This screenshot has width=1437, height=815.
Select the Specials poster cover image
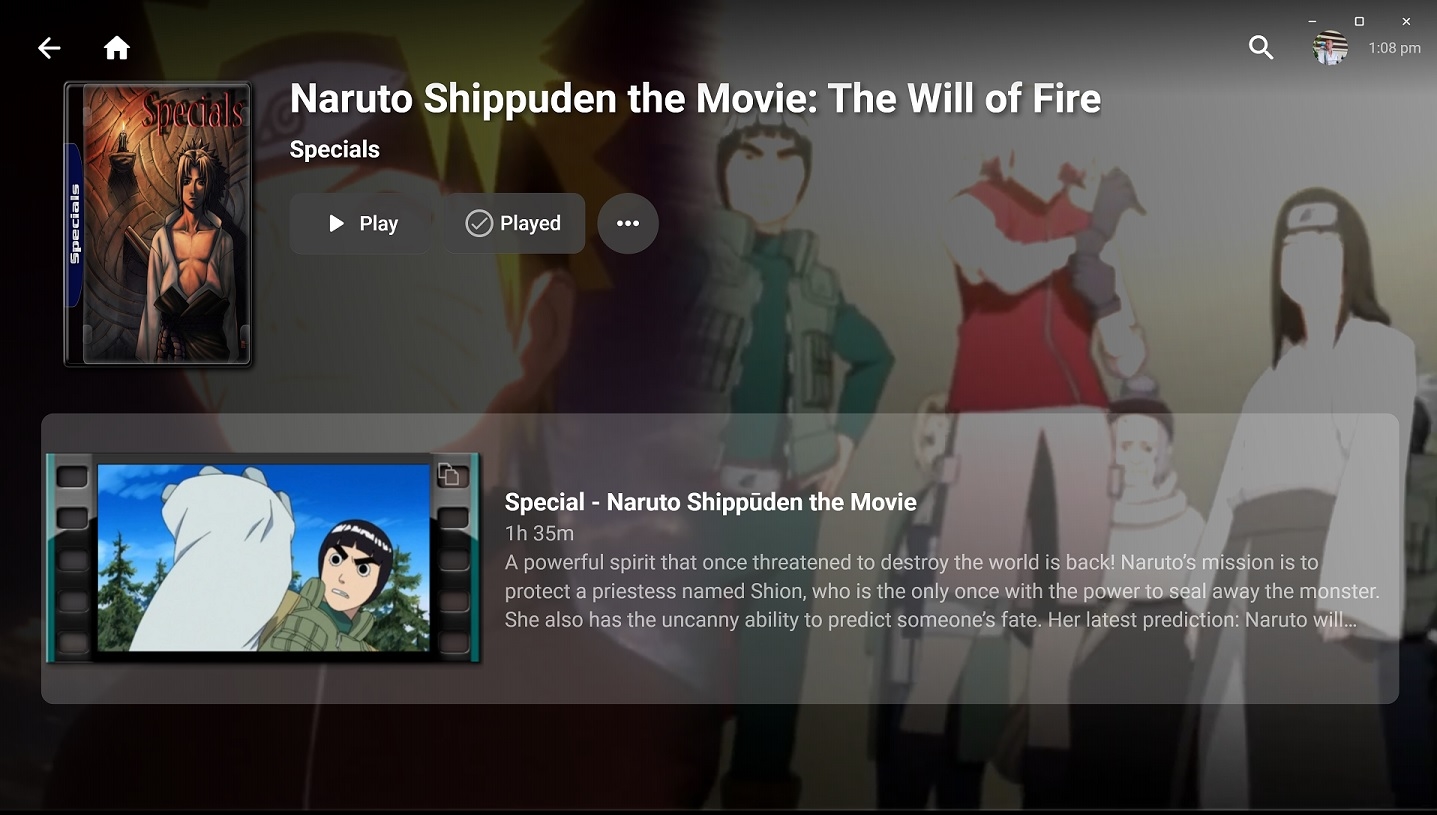coord(158,224)
